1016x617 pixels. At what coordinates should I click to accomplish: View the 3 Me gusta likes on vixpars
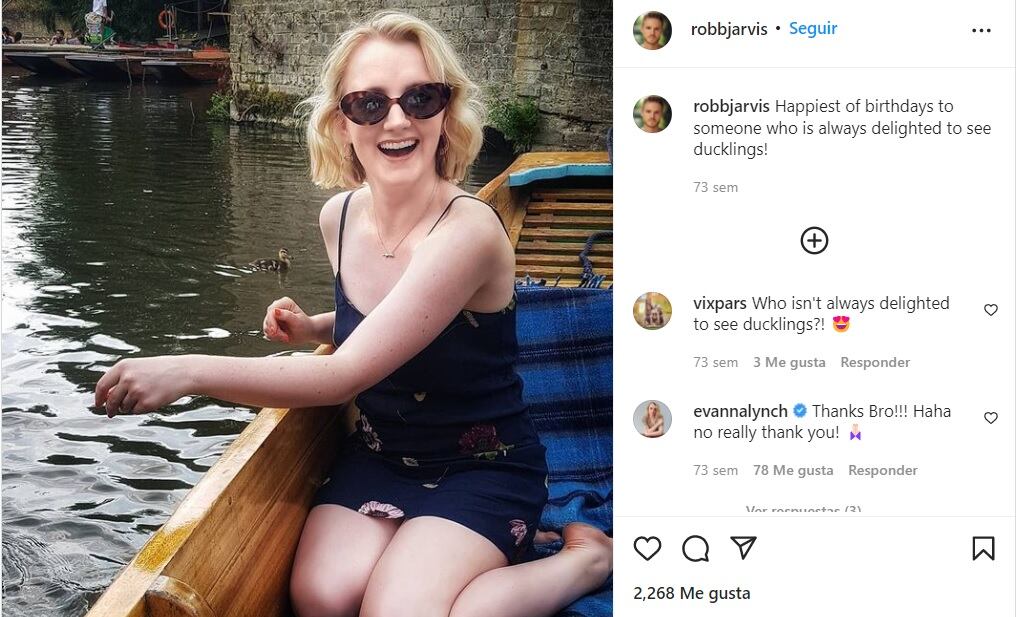tap(789, 362)
